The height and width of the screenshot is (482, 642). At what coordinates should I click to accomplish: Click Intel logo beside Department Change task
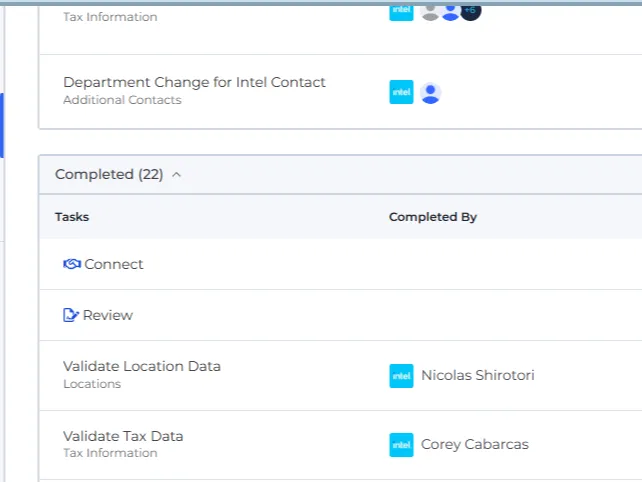click(x=401, y=92)
